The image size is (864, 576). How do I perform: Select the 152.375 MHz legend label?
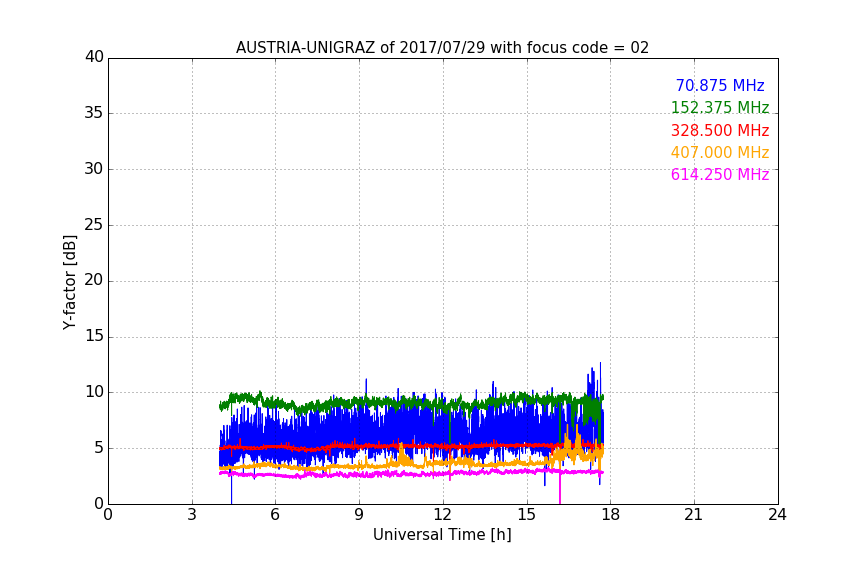720,107
